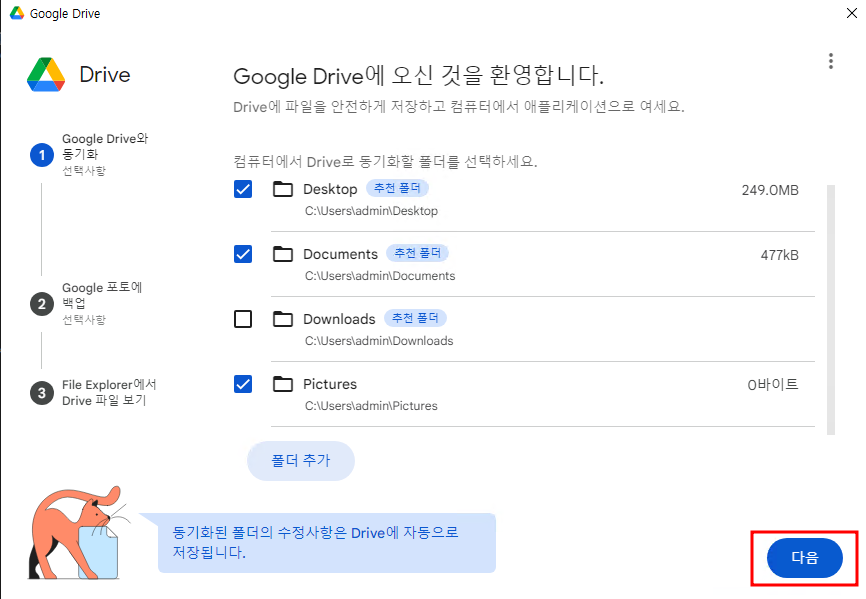Uncheck the Documents folder checkbox

(x=243, y=254)
